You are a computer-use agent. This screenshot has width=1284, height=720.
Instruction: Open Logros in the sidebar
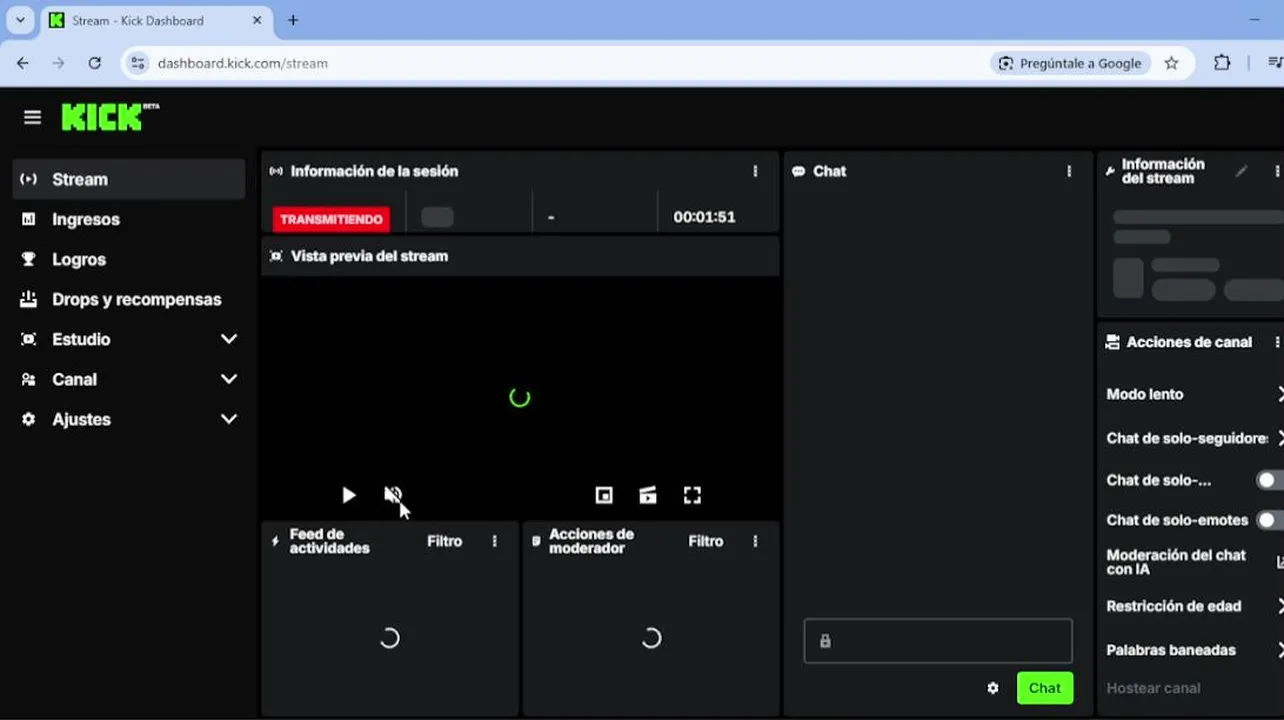[129, 259]
